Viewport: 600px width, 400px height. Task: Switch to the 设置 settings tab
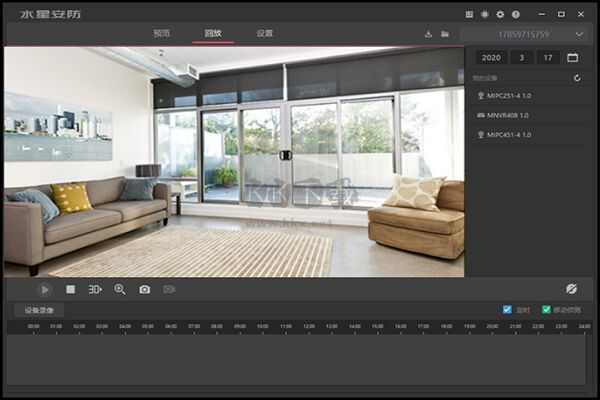coord(264,33)
